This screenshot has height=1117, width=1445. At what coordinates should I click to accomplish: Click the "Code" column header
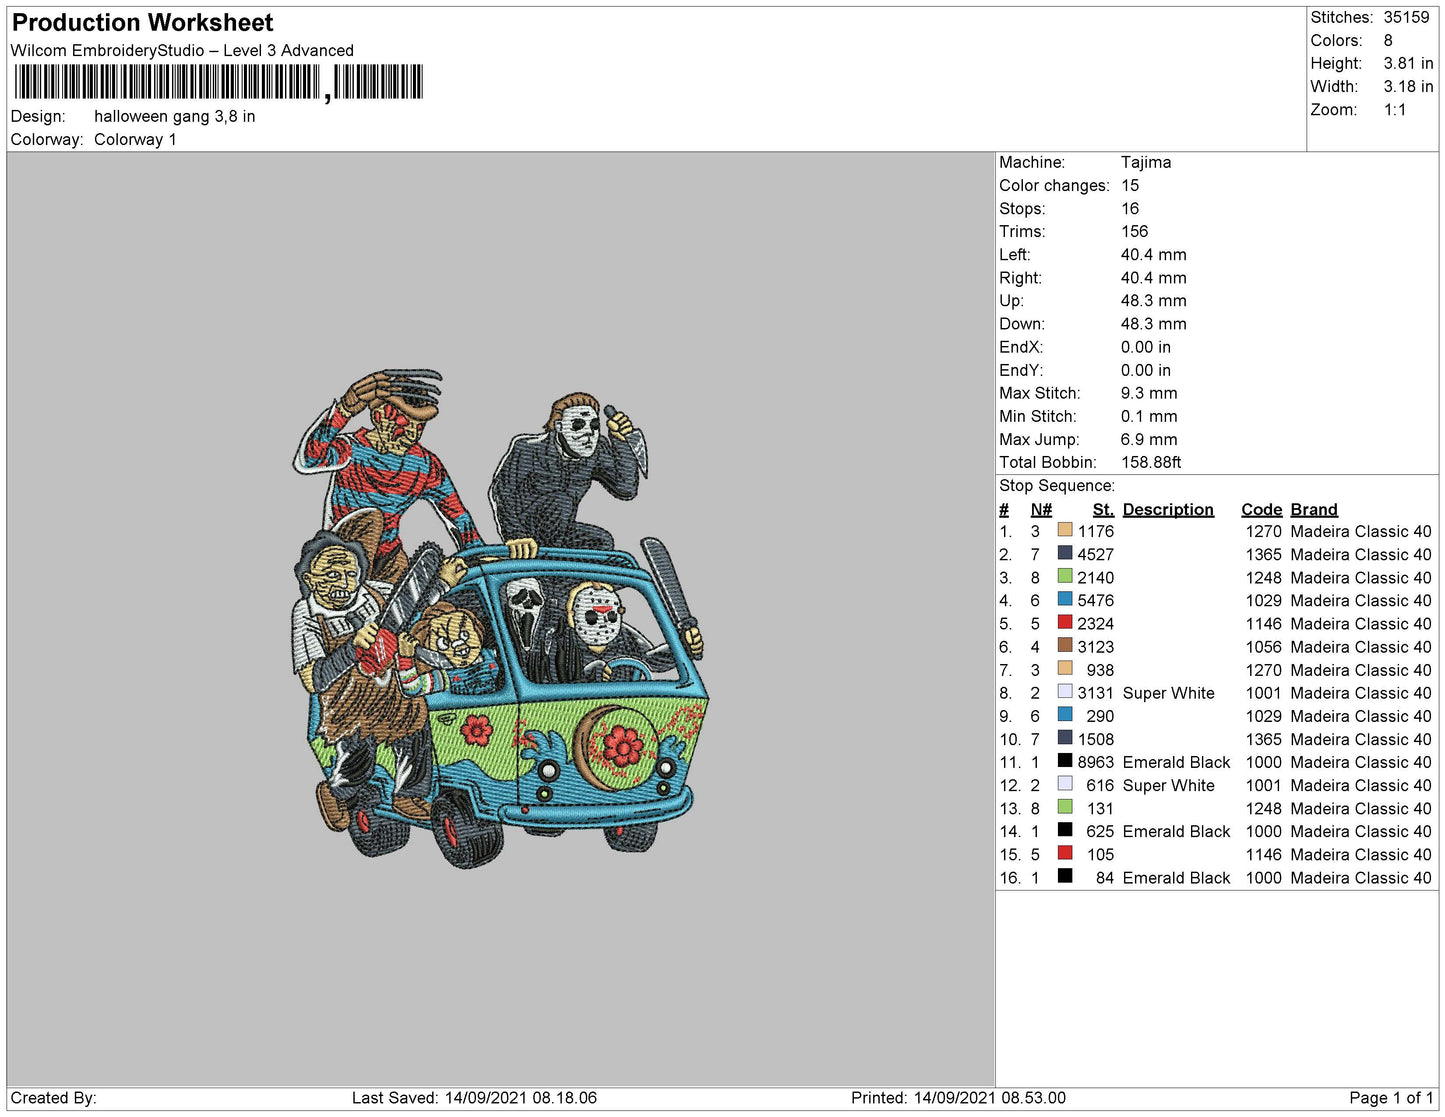tap(1261, 509)
